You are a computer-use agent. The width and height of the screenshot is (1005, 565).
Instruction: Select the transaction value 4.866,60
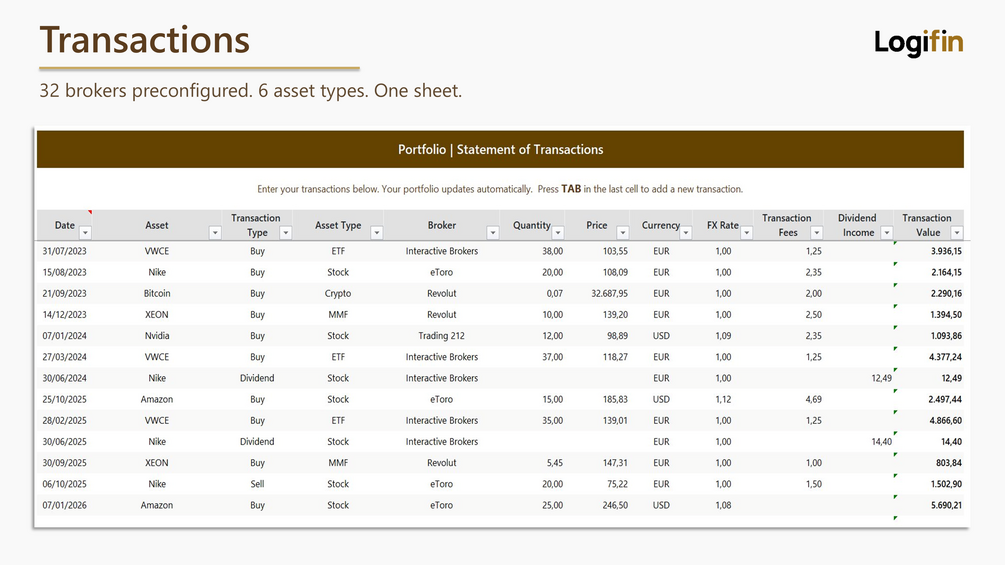click(946, 420)
